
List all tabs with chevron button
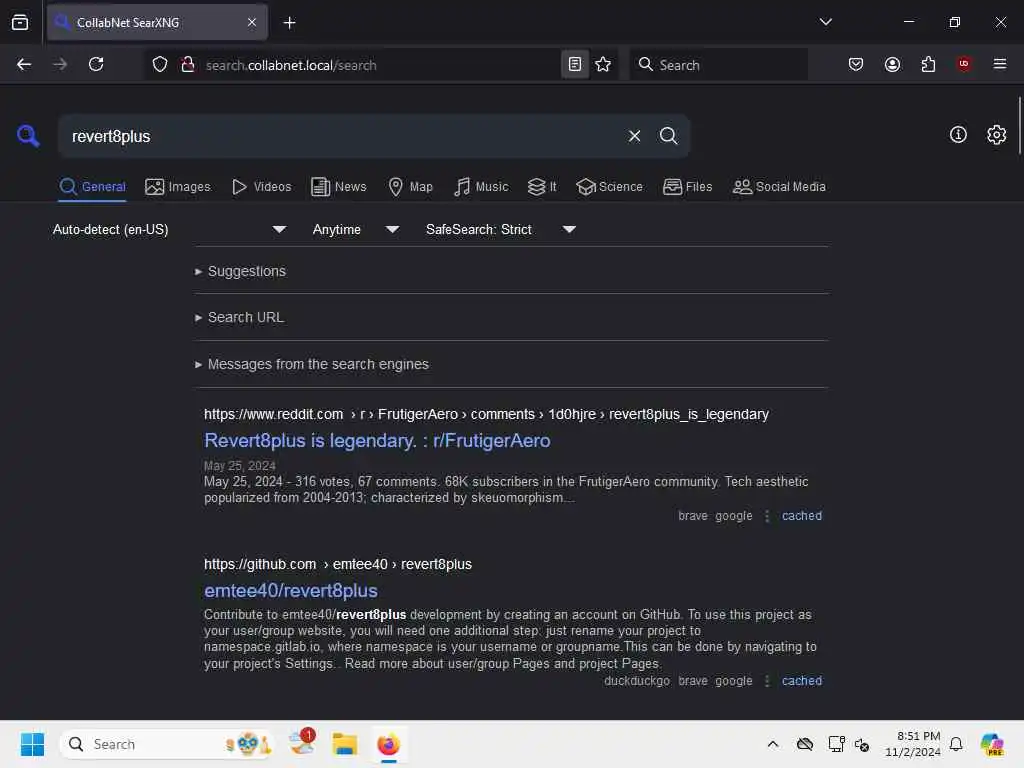[x=825, y=22]
